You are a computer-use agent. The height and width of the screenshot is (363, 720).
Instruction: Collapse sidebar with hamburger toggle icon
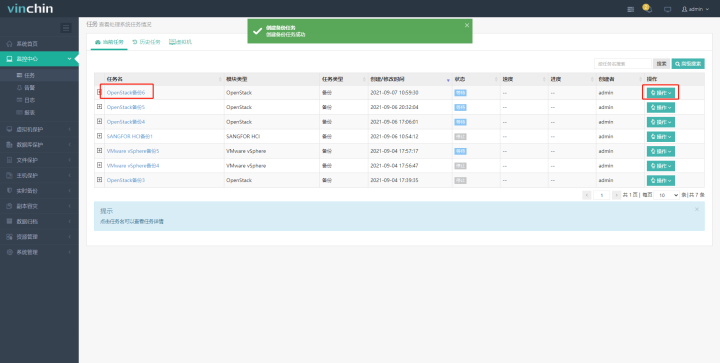(66, 28)
